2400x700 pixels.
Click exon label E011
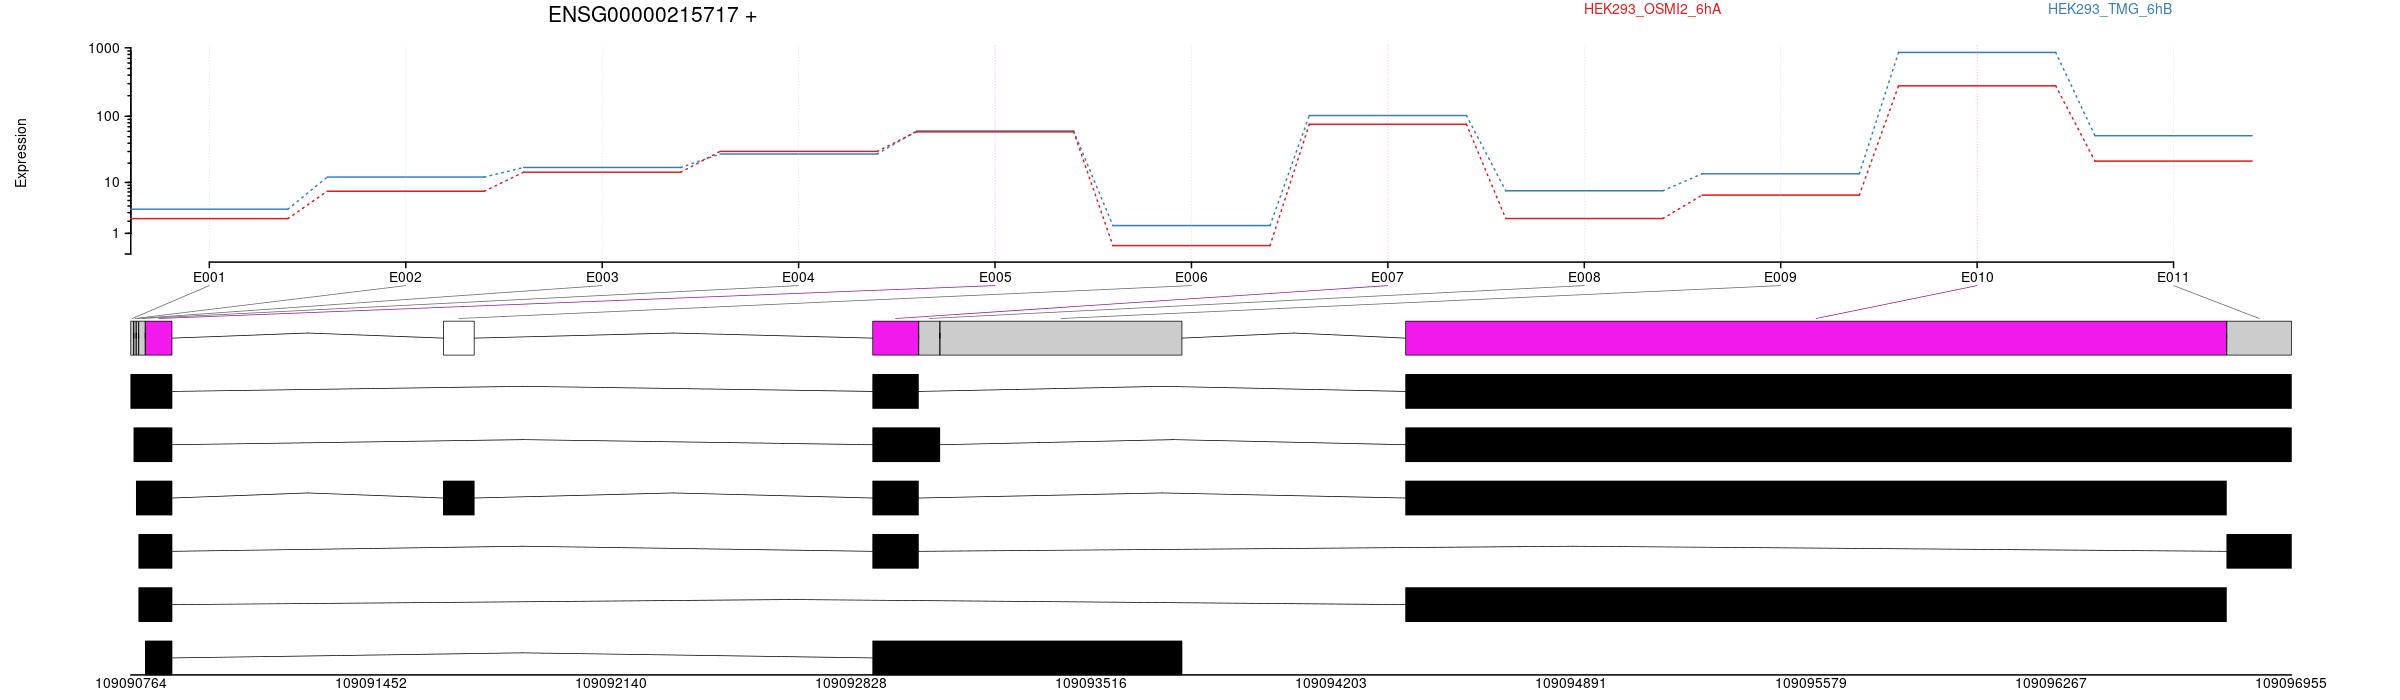(x=2173, y=277)
